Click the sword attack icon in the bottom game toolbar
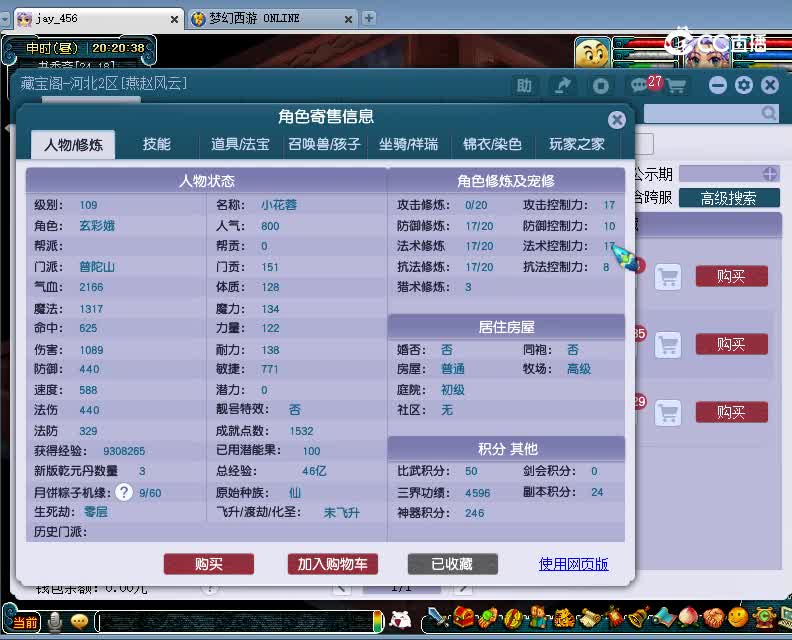The width and height of the screenshot is (792, 640). point(438,618)
